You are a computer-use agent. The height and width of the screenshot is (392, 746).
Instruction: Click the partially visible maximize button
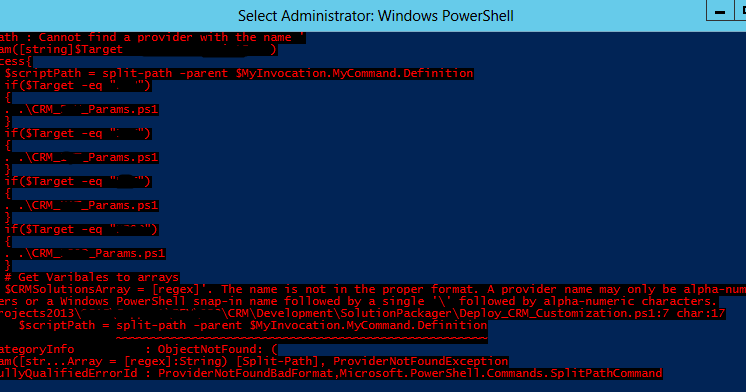(x=740, y=10)
